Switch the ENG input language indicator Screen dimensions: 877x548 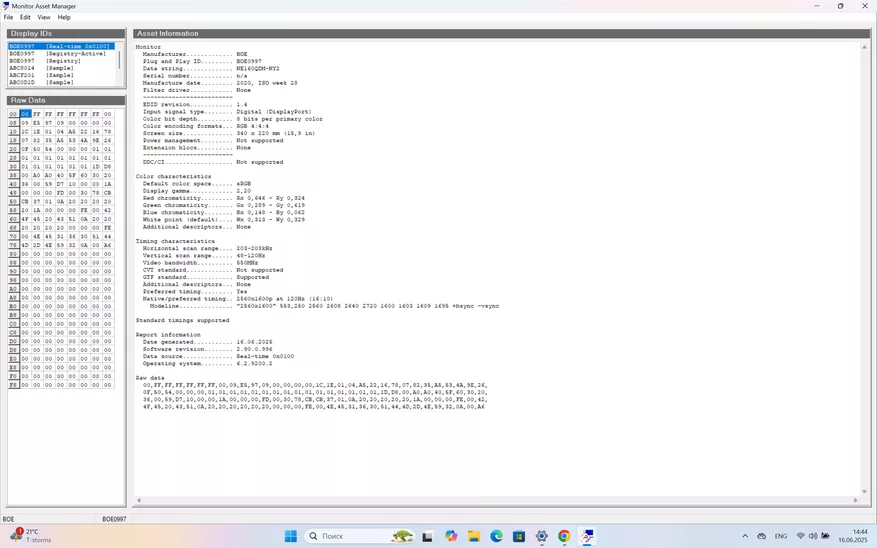(781, 536)
